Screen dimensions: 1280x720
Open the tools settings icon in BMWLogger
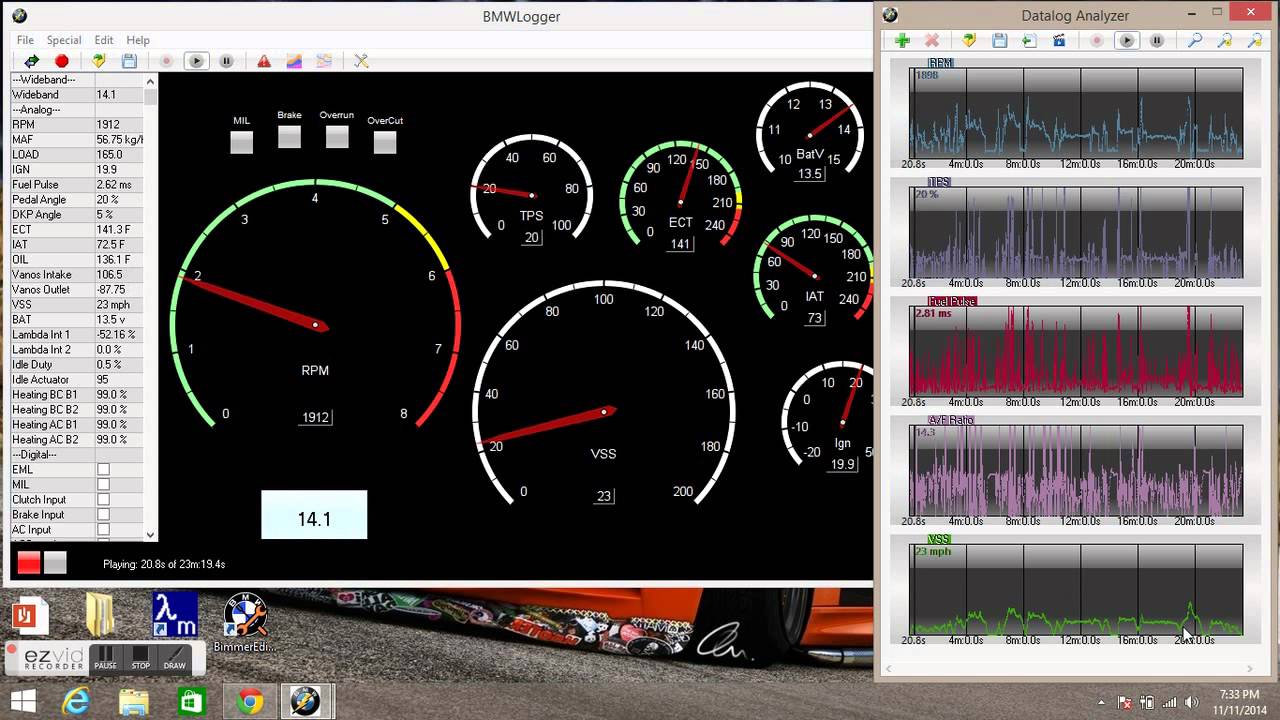[x=361, y=61]
